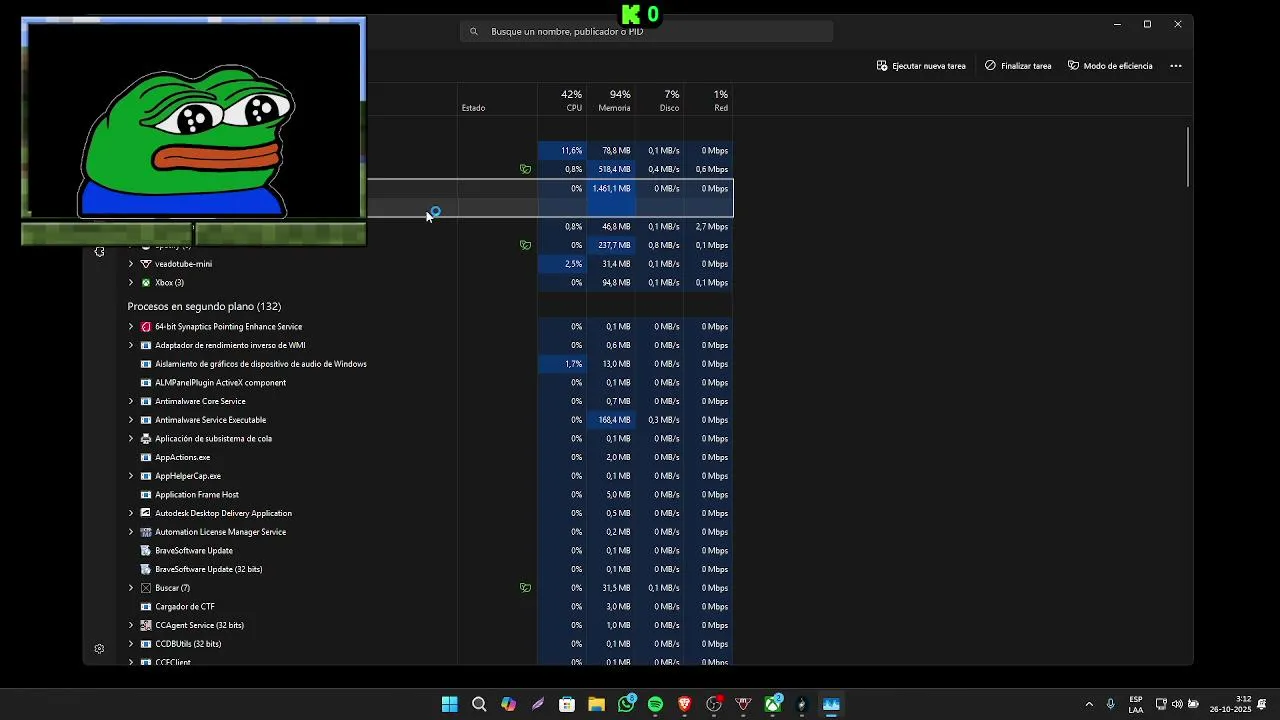Image resolution: width=1280 pixels, height=720 pixels.
Task: Click the search magnifier icon in the search box
Action: 474,32
